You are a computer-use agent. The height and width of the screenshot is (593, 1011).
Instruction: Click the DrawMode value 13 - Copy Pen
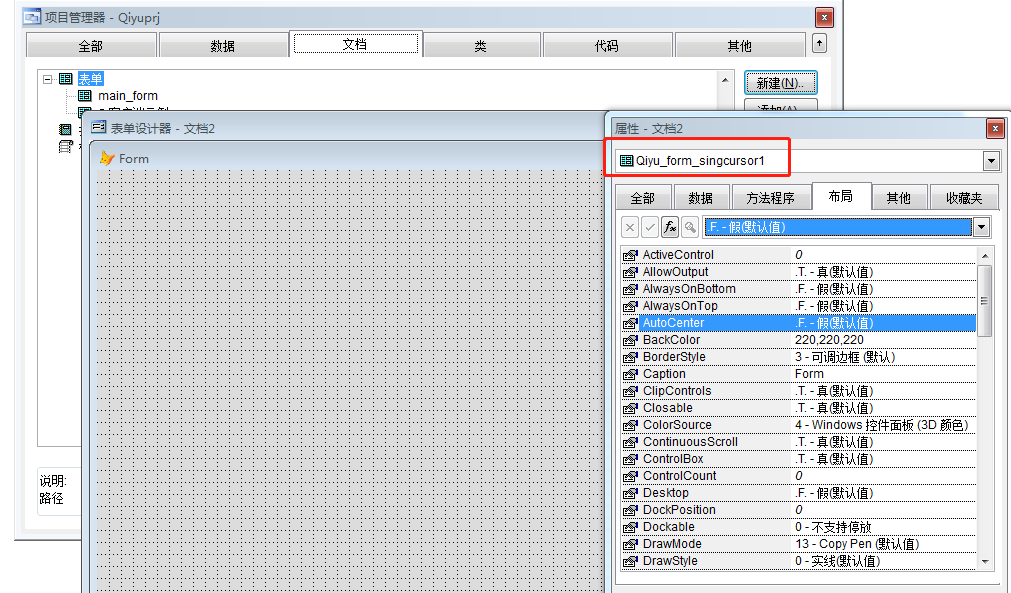(857, 544)
